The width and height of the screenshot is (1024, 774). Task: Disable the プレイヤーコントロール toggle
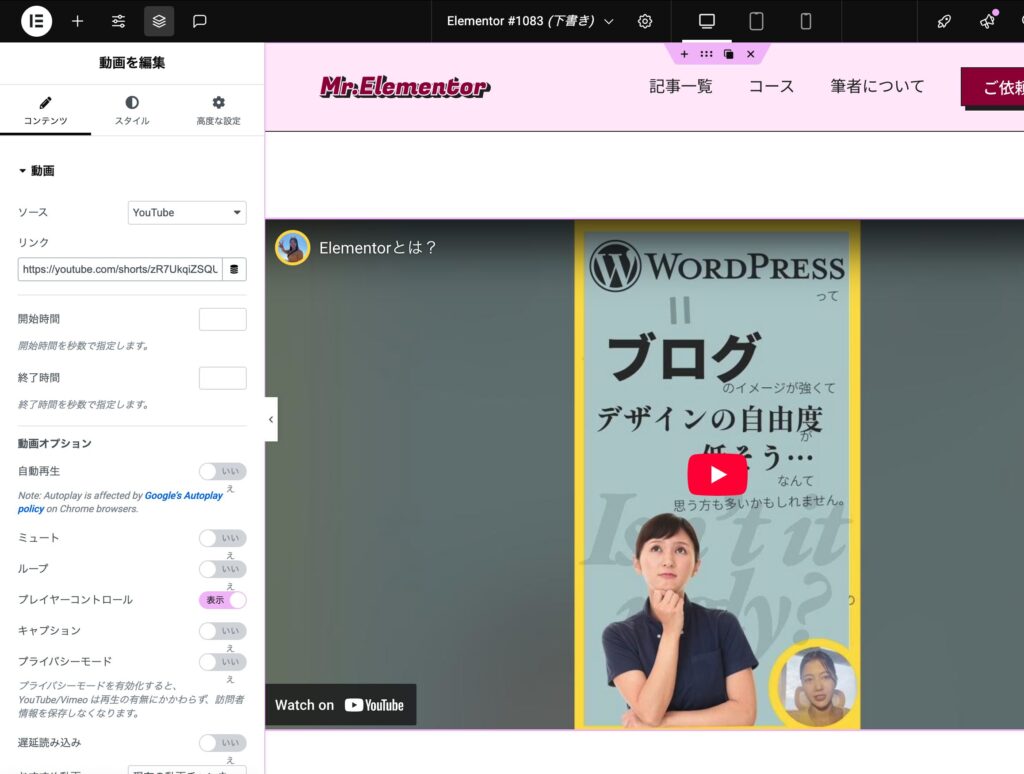click(222, 600)
